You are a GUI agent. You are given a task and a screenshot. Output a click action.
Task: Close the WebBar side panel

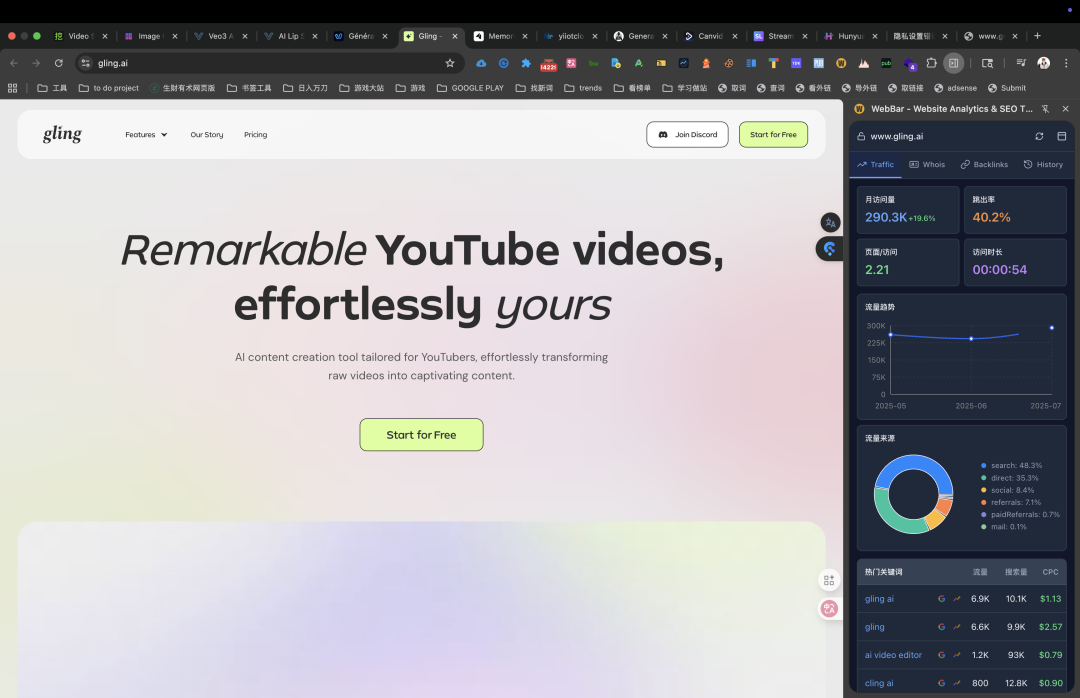tap(1066, 109)
